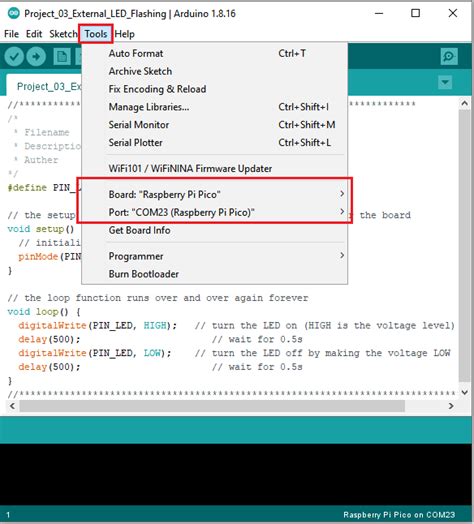
Task: Open the tab options dropdown arrow
Action: tap(445, 82)
